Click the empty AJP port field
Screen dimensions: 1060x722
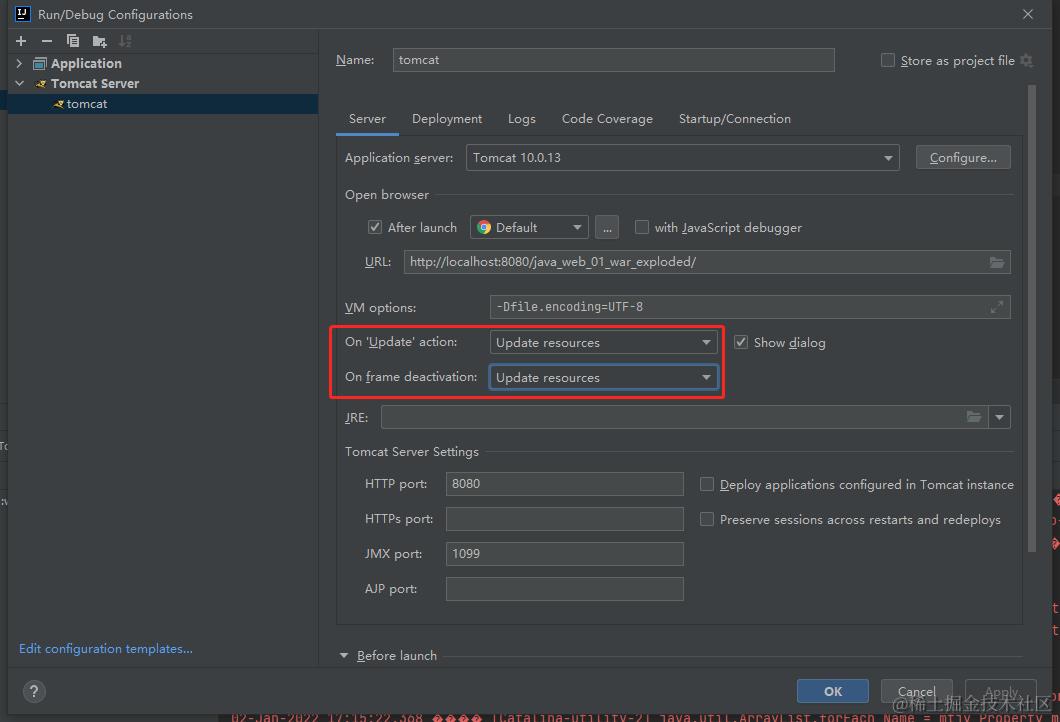(564, 589)
